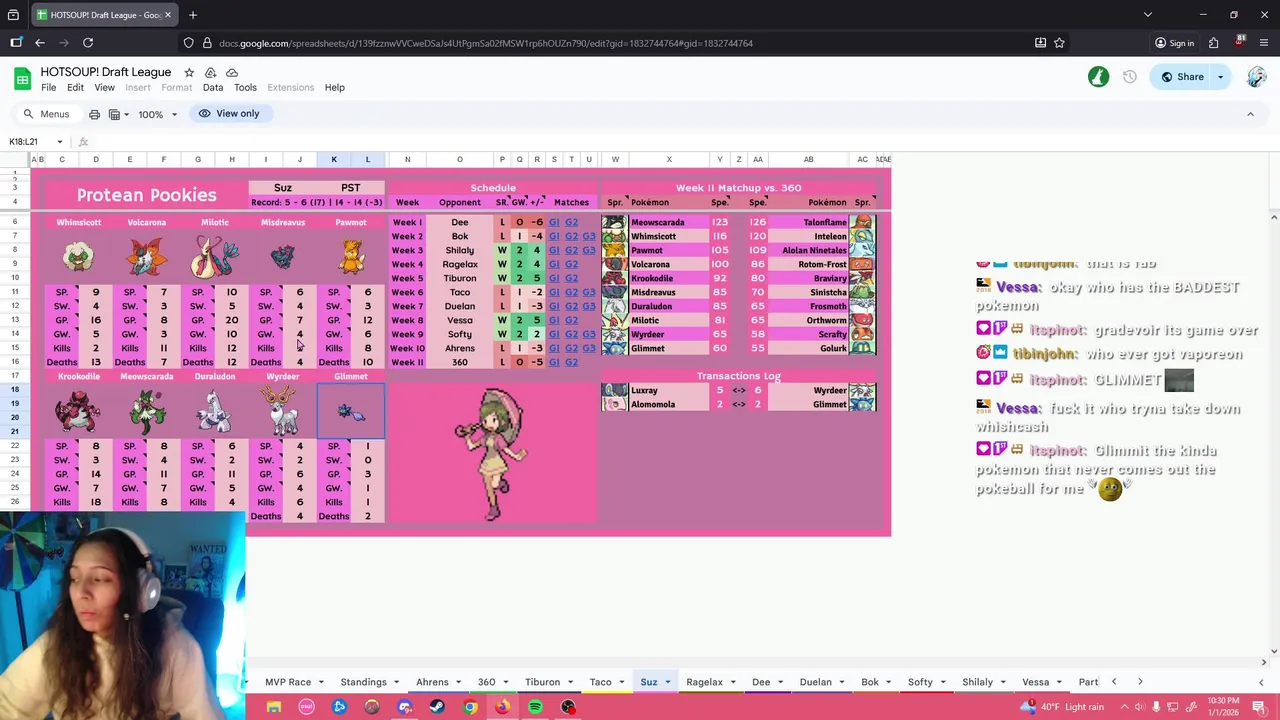Screen dimensions: 1280x720
Task: Open the Tools menu
Action: pyautogui.click(x=245, y=88)
